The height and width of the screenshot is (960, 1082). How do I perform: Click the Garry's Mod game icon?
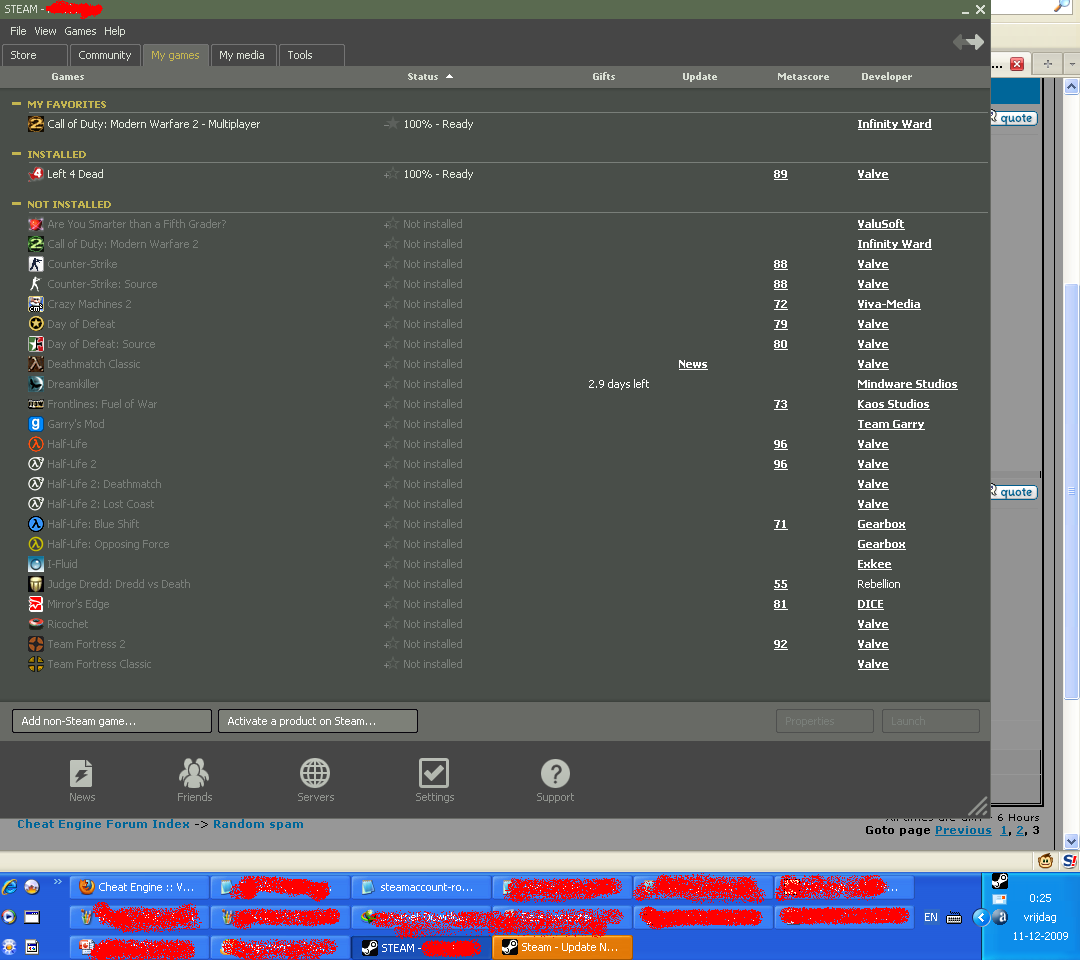pos(36,424)
